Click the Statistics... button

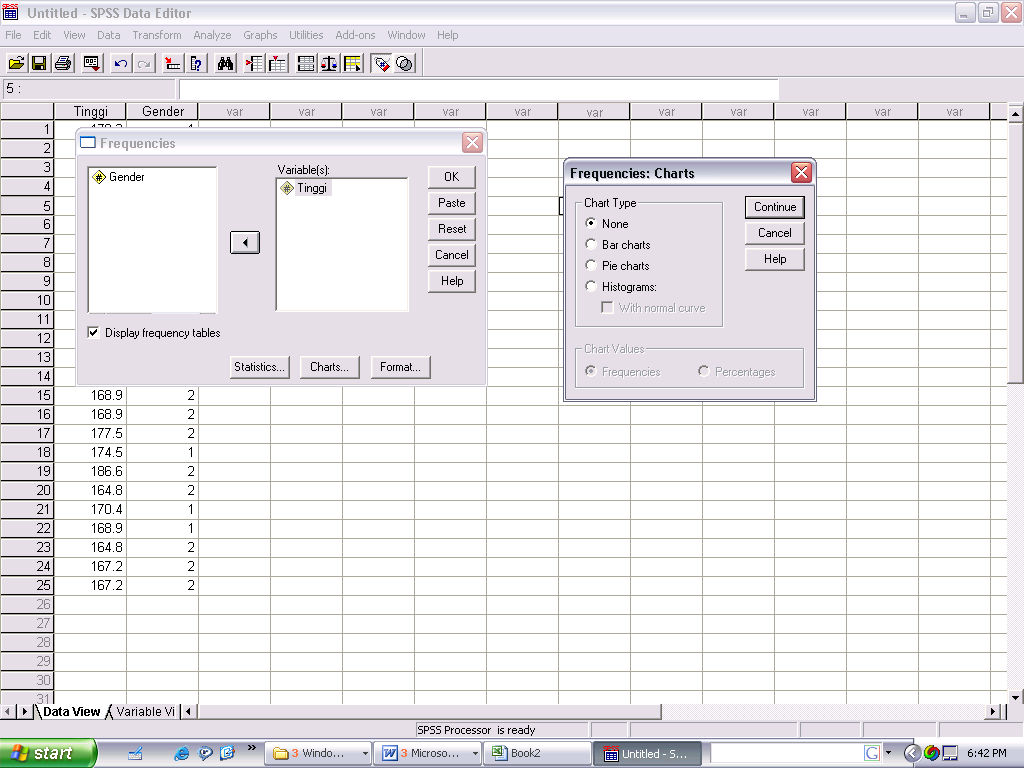point(259,367)
